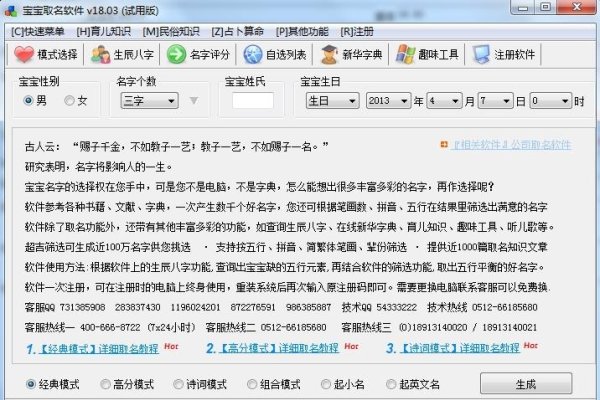Close the 宝宝取名软件 window
Image resolution: width=600 pixels, height=400 pixels.
[577, 7]
